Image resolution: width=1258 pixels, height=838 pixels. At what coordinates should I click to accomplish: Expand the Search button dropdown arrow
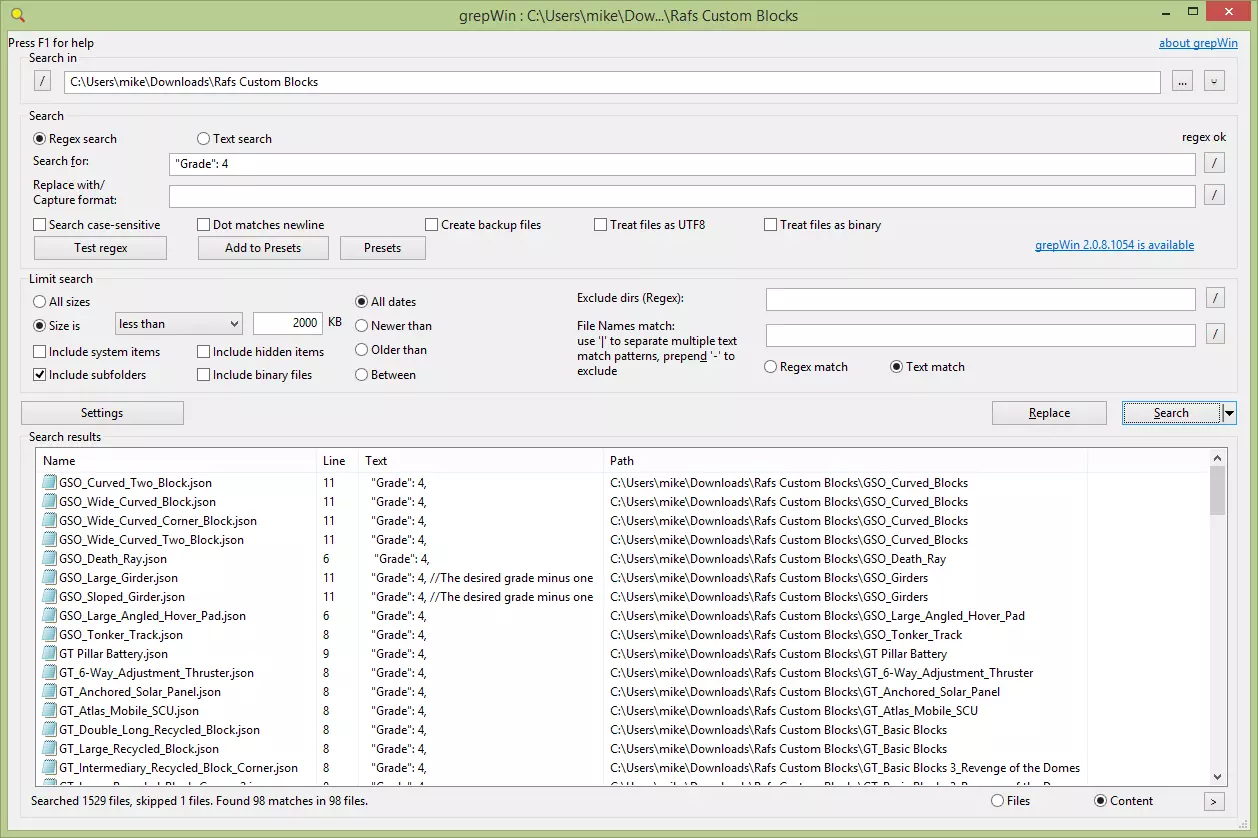point(1229,413)
